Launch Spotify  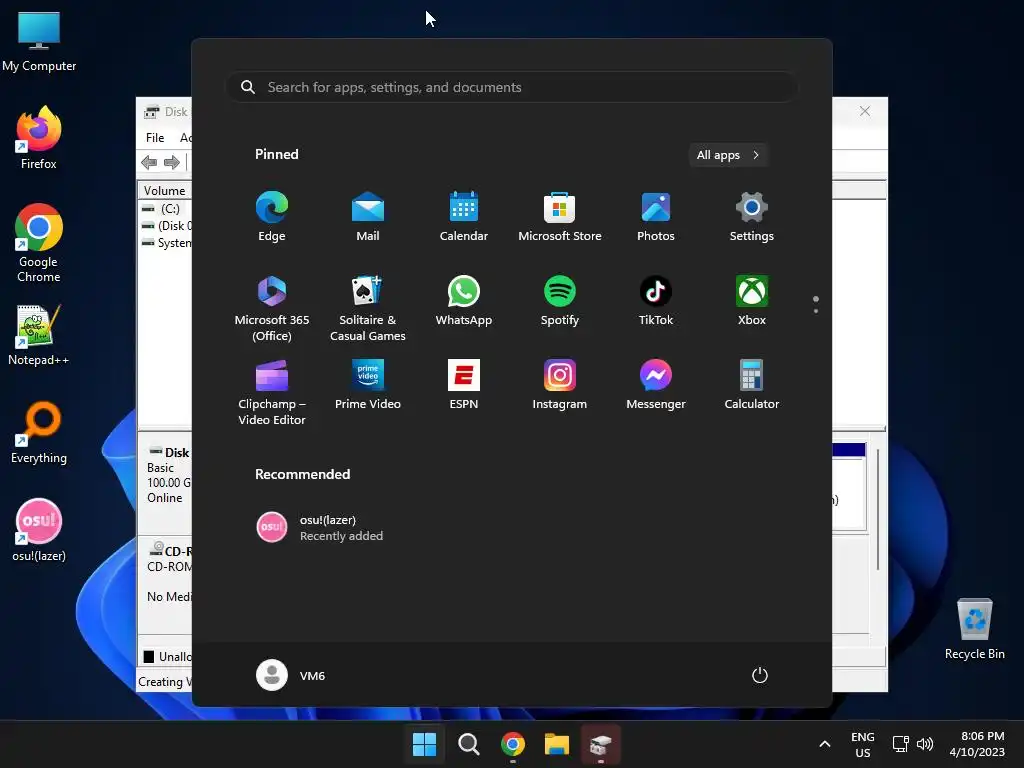point(560,301)
